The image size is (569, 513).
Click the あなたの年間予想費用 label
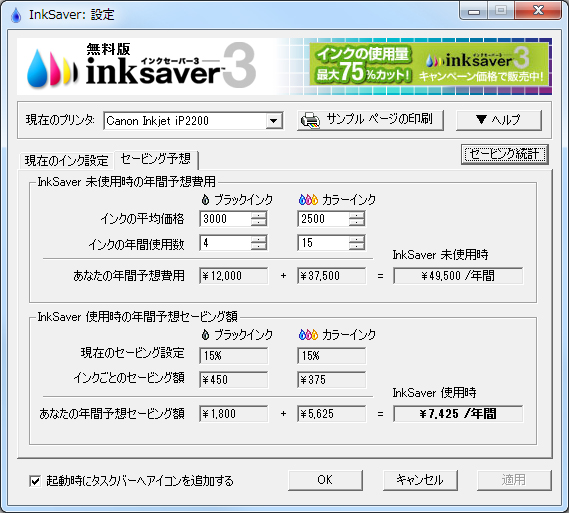[x=129, y=276]
